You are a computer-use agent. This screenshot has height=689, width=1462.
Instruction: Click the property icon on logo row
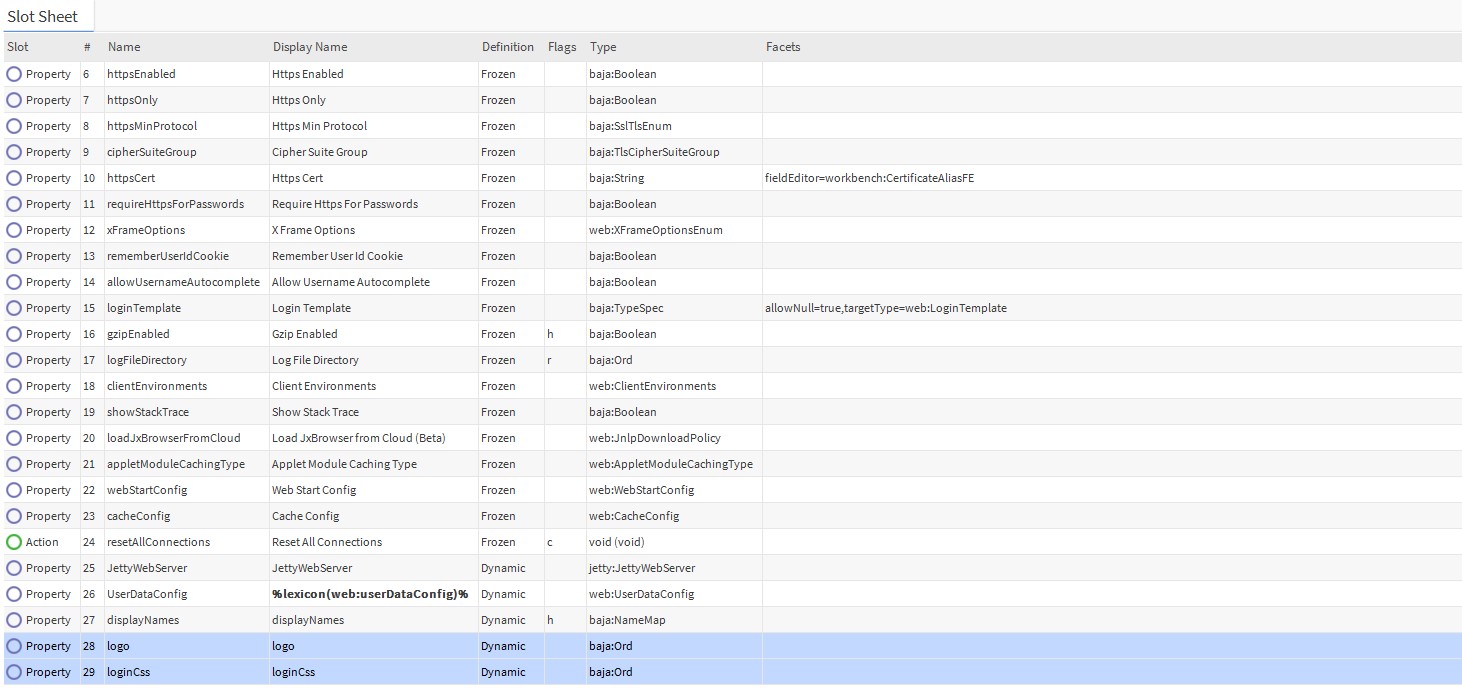click(14, 646)
